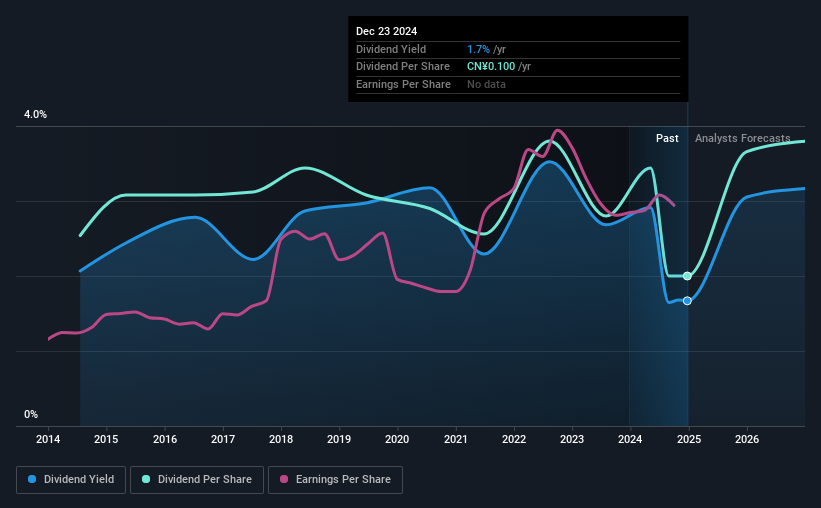
Task: Click the 2026 x-axis label
Action: point(747,439)
